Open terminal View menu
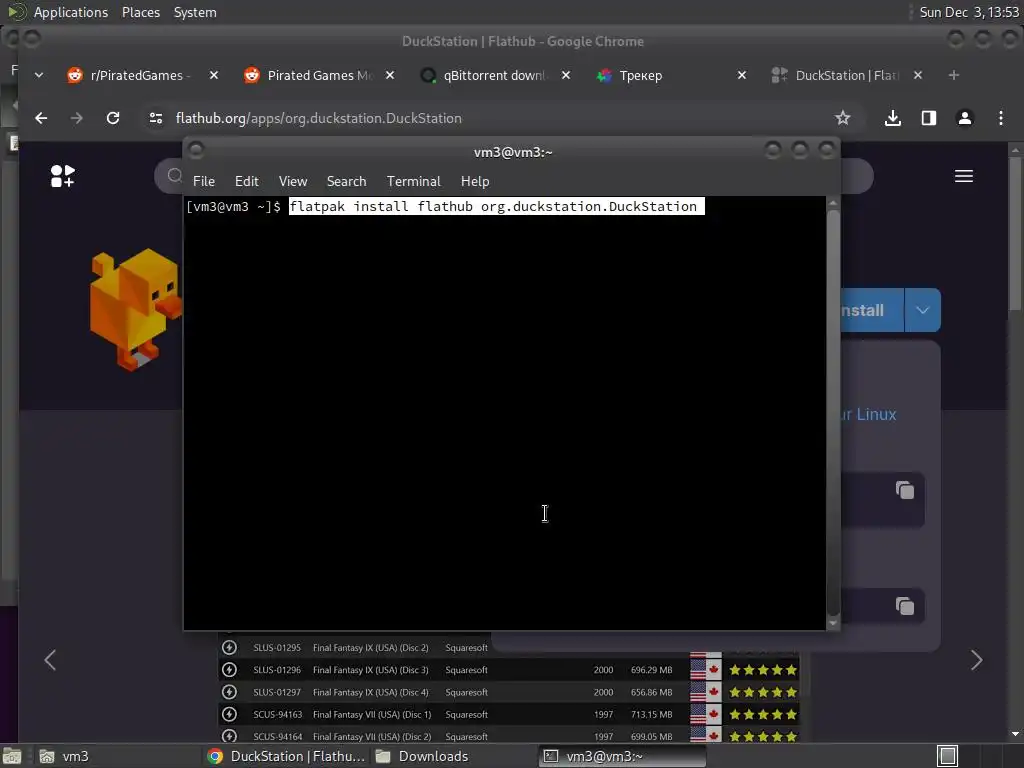The height and width of the screenshot is (768, 1024). click(x=293, y=182)
